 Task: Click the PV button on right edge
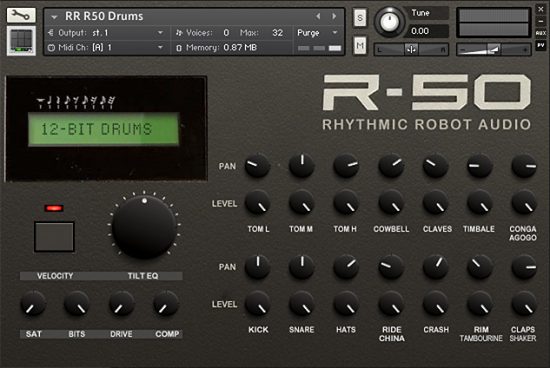click(x=541, y=45)
